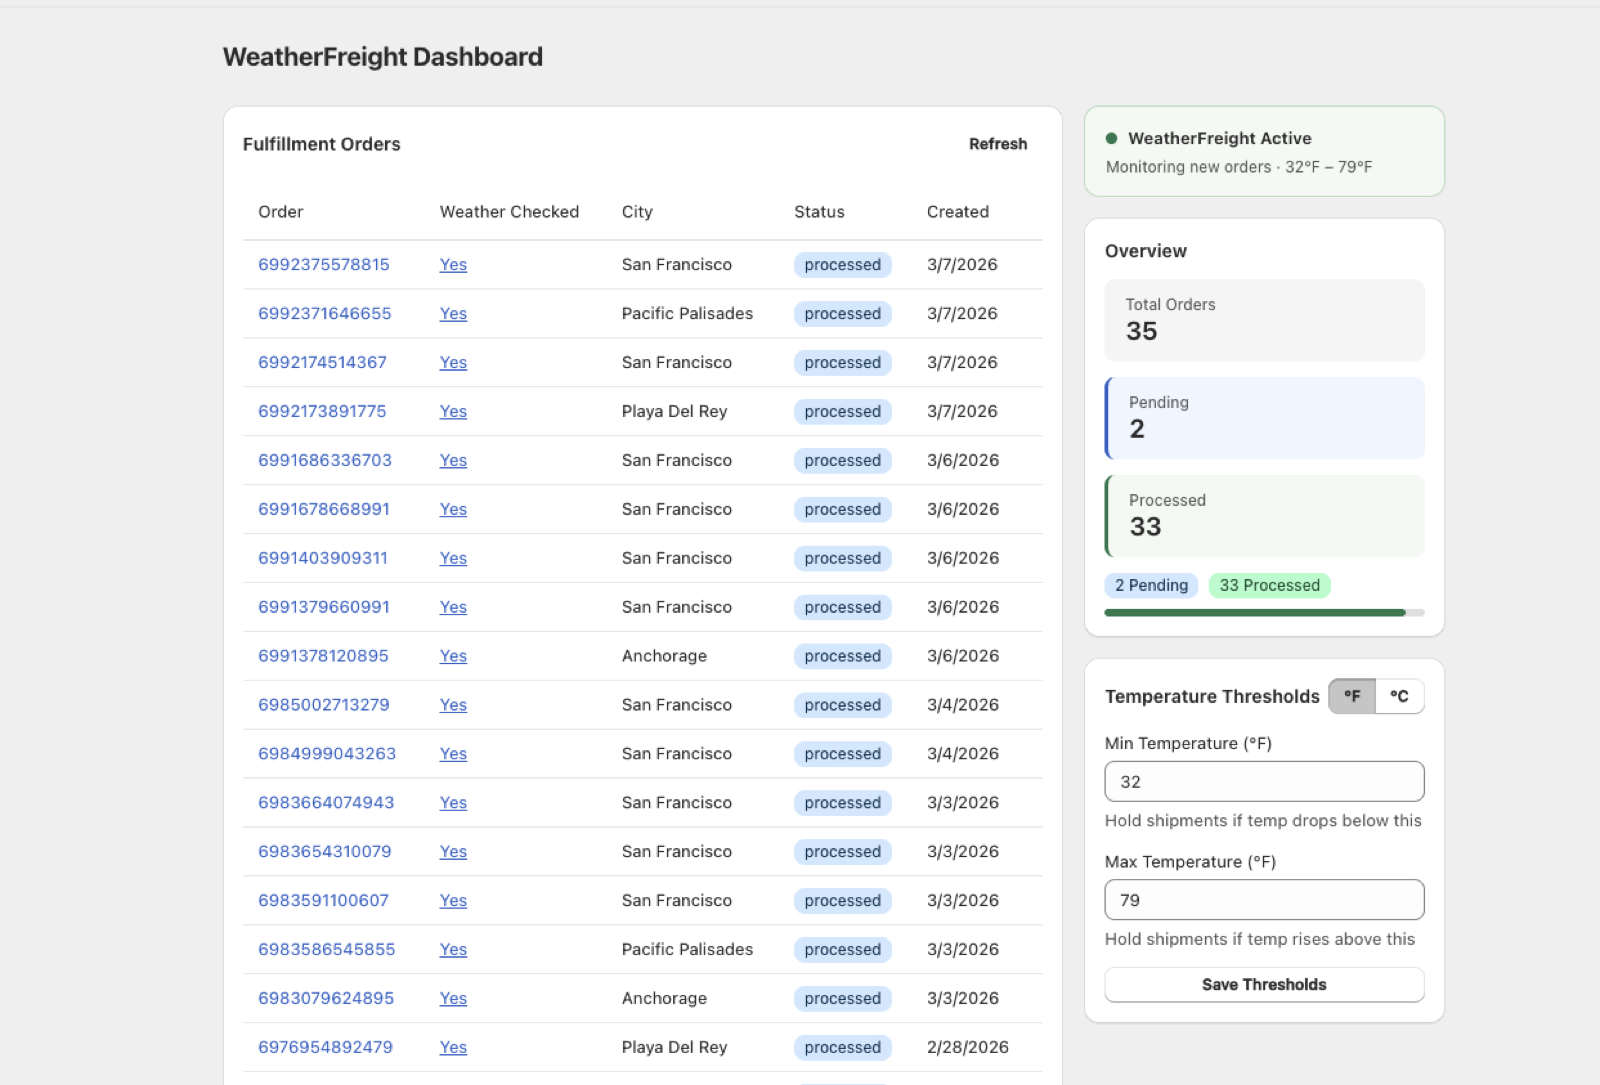
Task: Click Yes for the Playa Del Rey 3/7 order
Action: [x=452, y=411]
